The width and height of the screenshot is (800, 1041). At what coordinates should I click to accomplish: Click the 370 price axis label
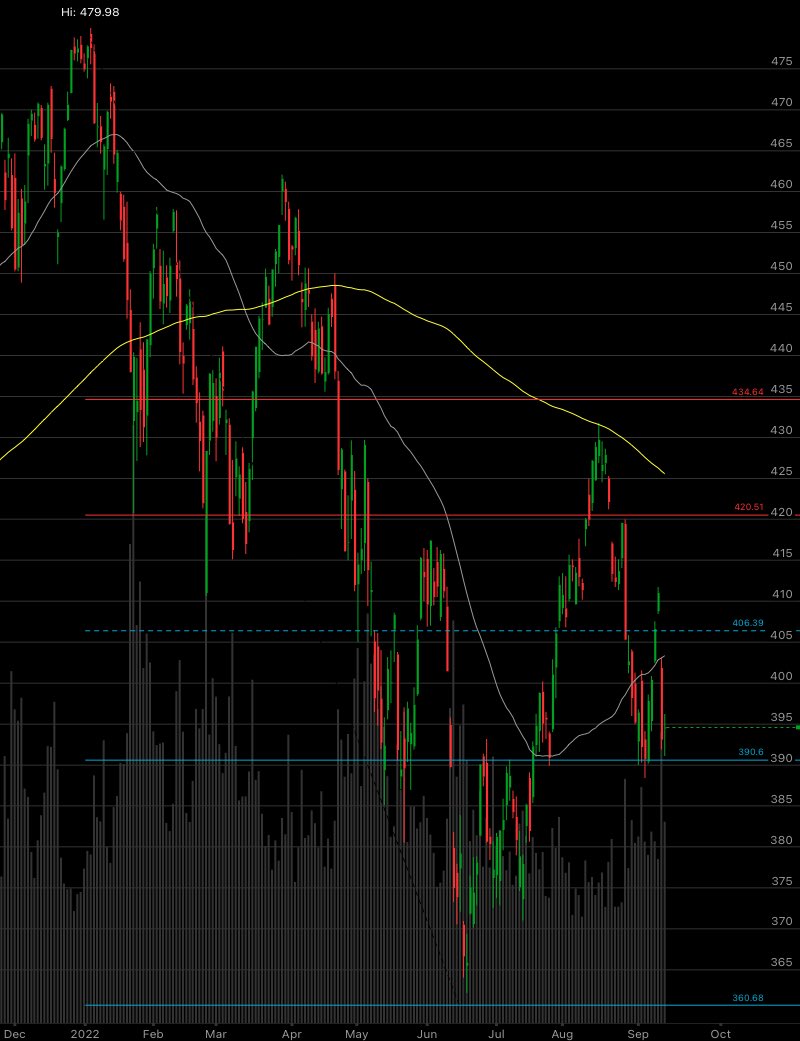coord(781,921)
